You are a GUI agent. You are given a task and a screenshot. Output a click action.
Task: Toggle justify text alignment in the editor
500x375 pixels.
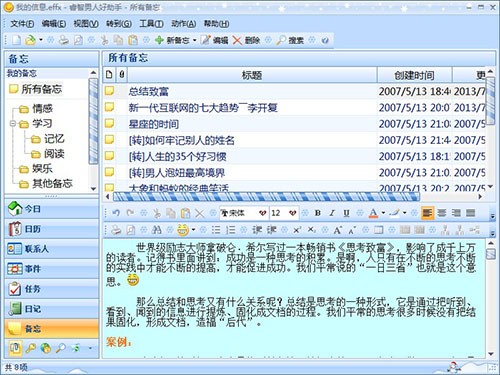(x=470, y=213)
